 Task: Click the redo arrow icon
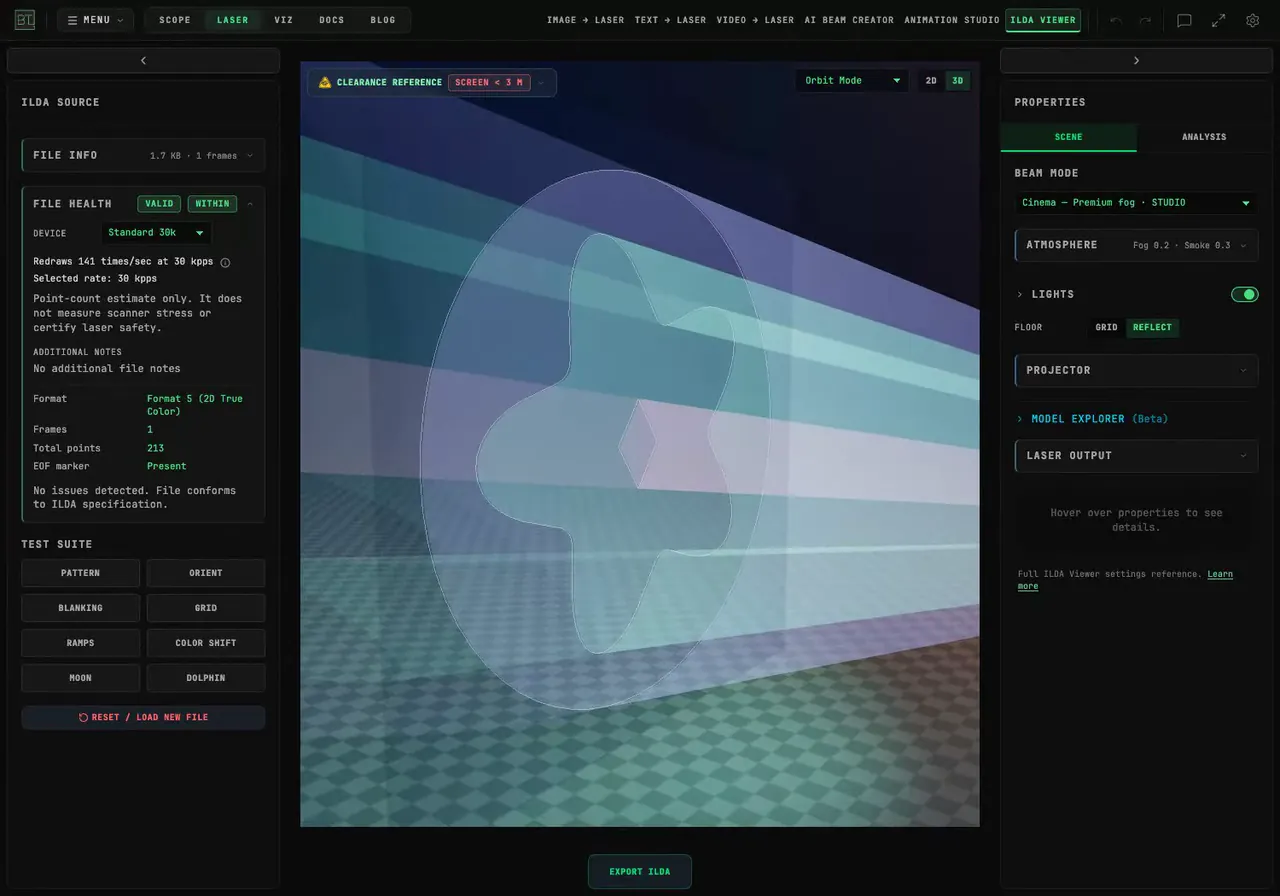[x=1145, y=20]
